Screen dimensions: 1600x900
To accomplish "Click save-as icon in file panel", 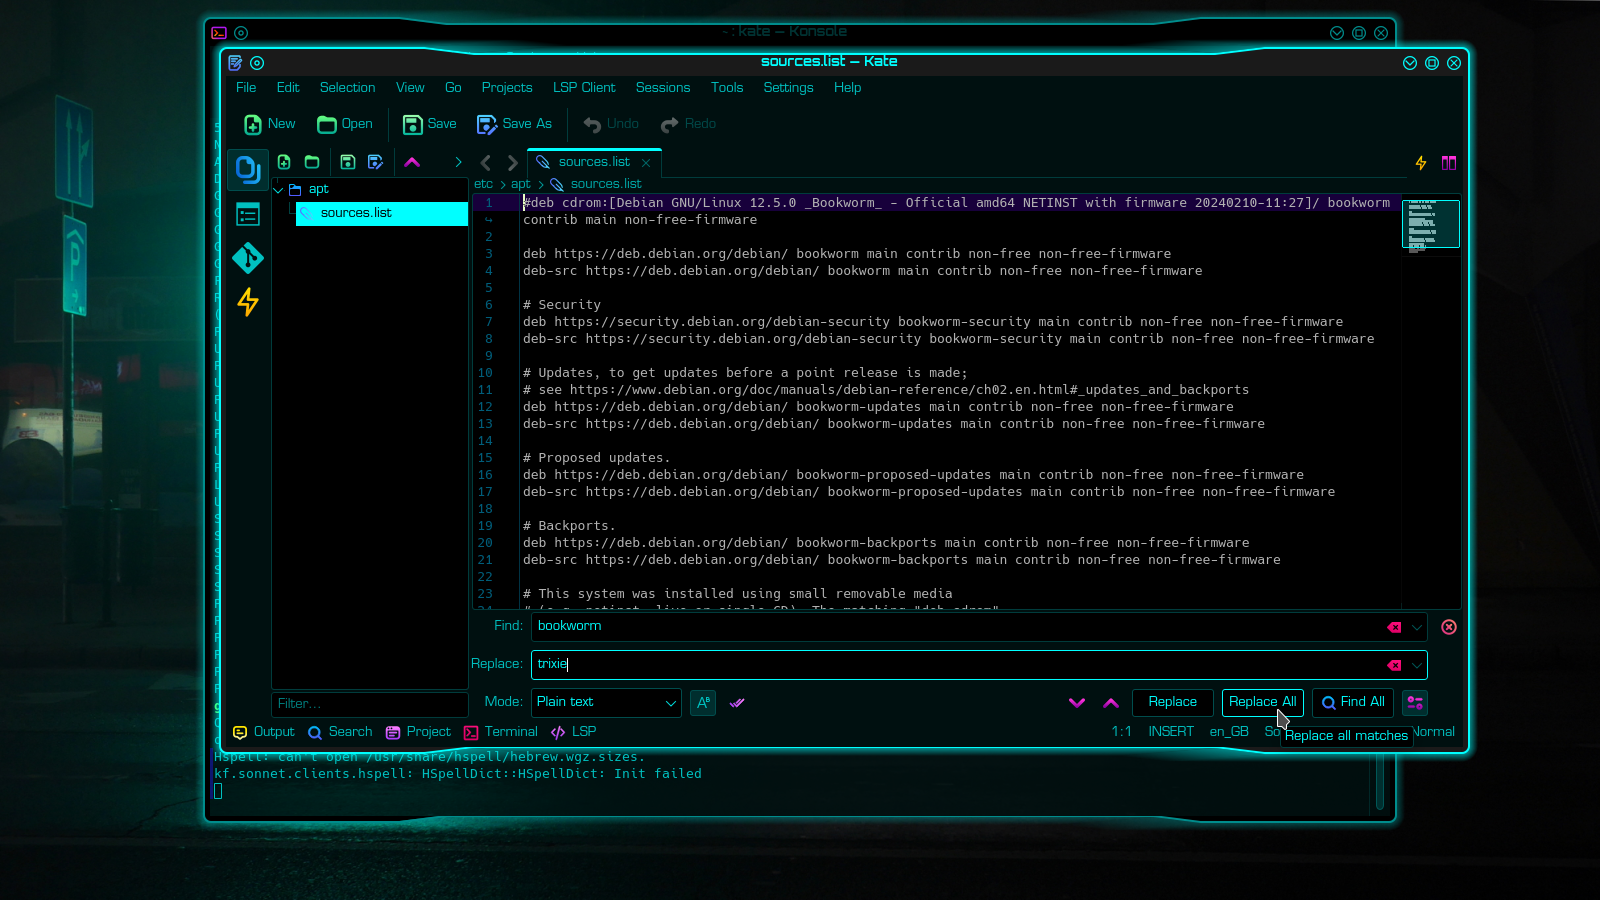I will click(x=375, y=162).
